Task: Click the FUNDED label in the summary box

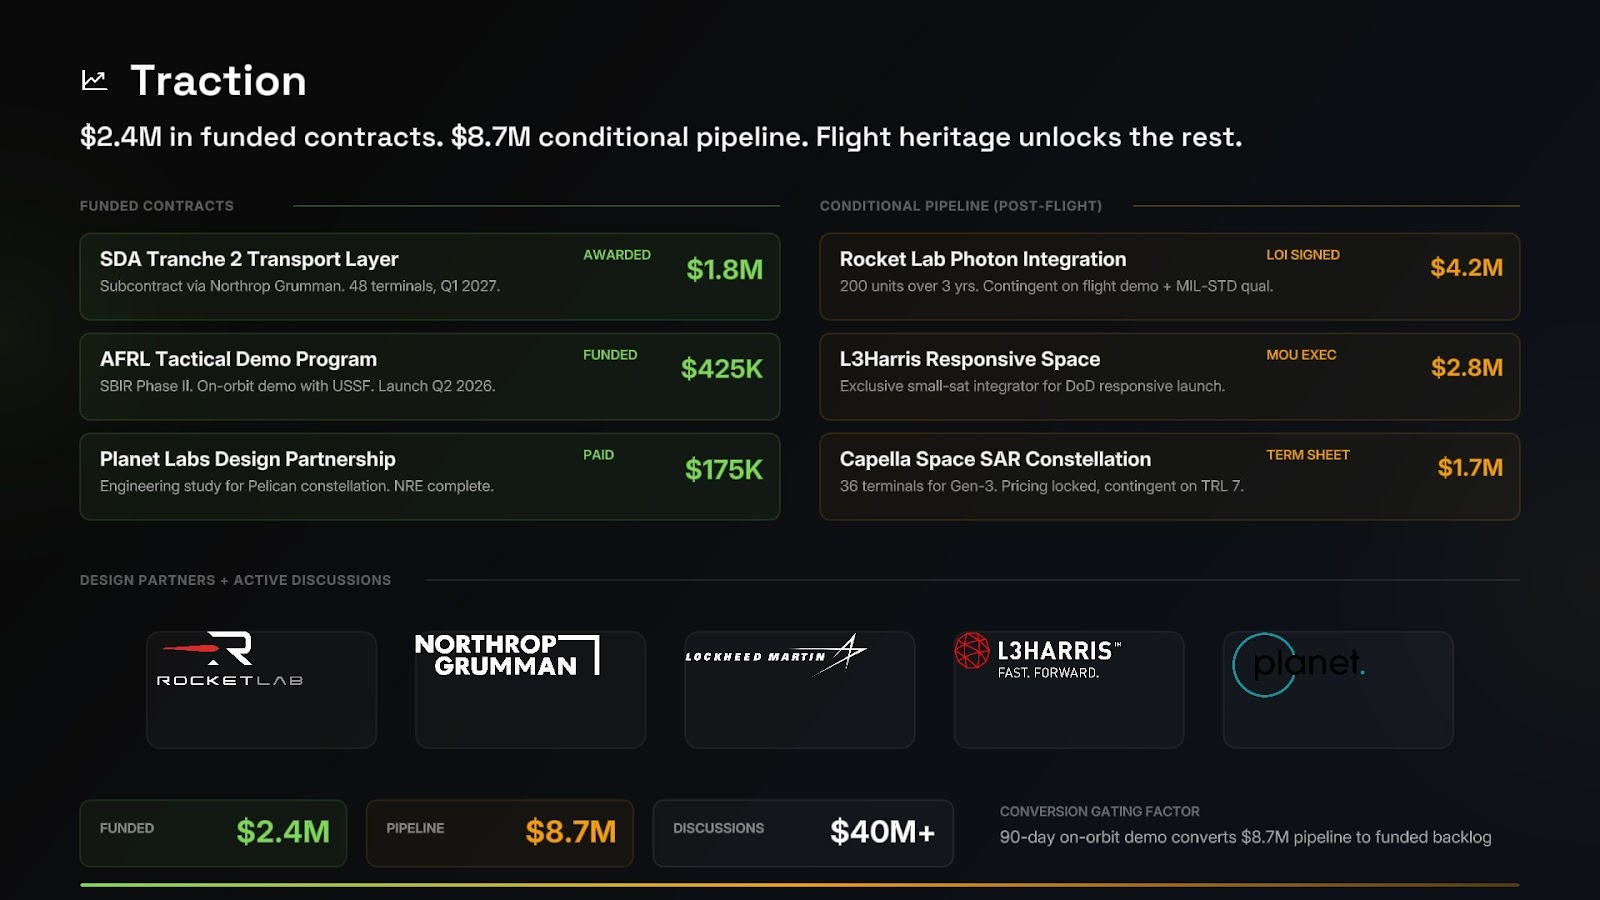Action: pos(127,828)
